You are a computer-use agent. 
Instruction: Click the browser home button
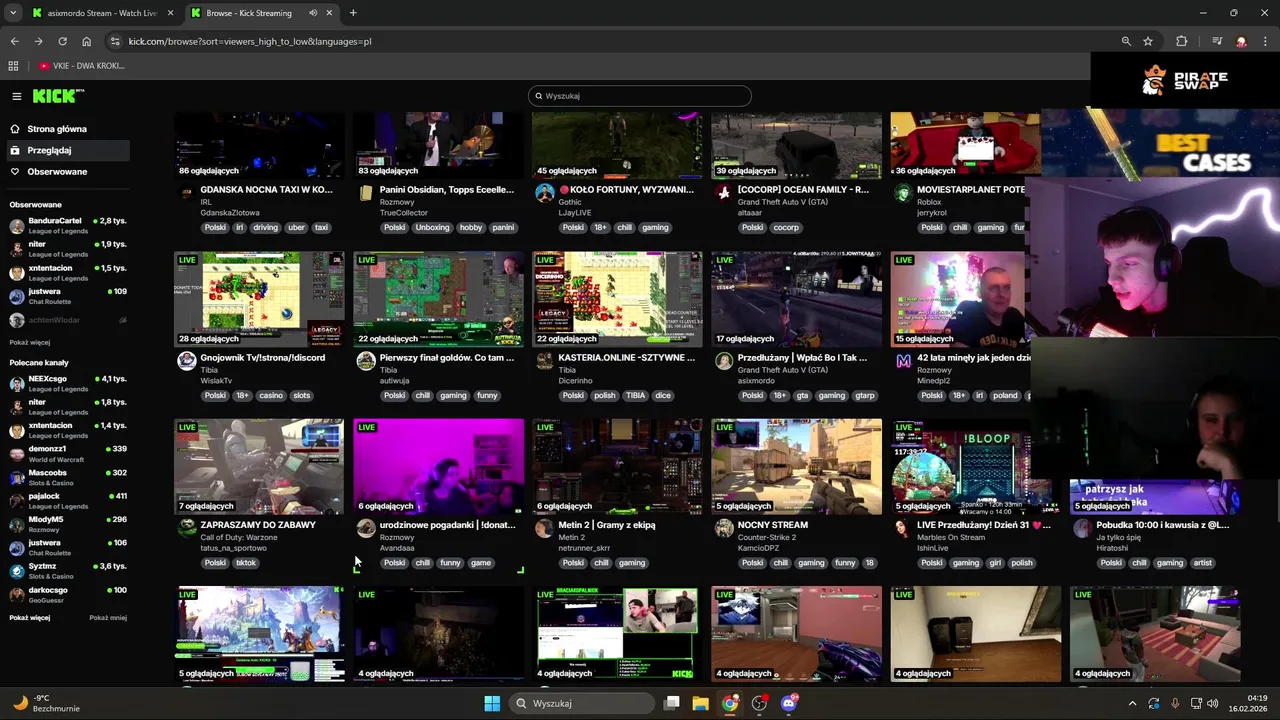tap(86, 41)
